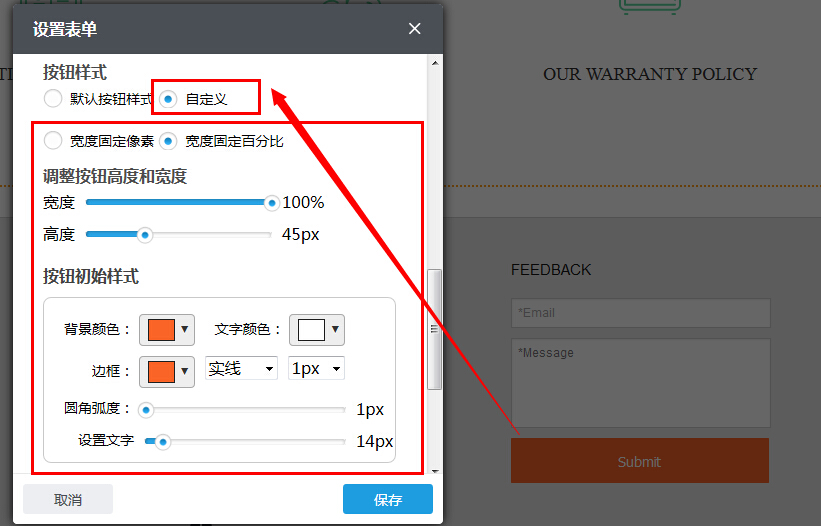Close the 设置表单 dialog with X

point(415,29)
